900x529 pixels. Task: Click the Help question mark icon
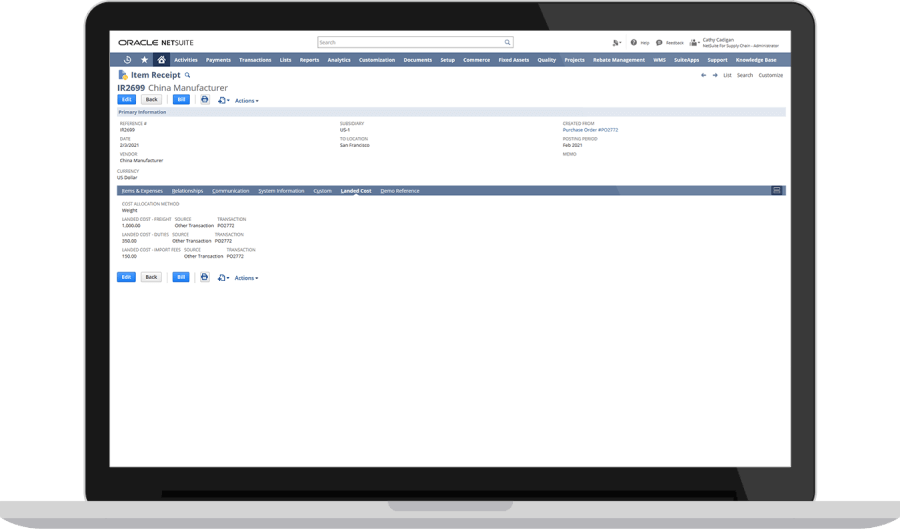click(x=634, y=42)
